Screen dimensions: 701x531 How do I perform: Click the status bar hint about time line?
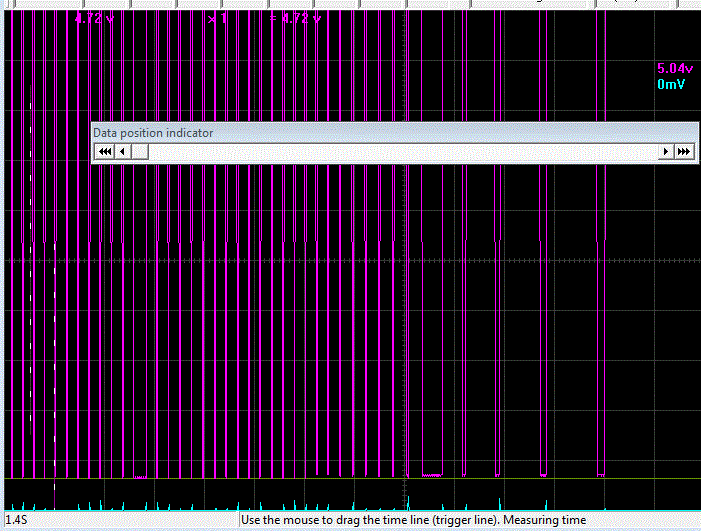coord(413,520)
